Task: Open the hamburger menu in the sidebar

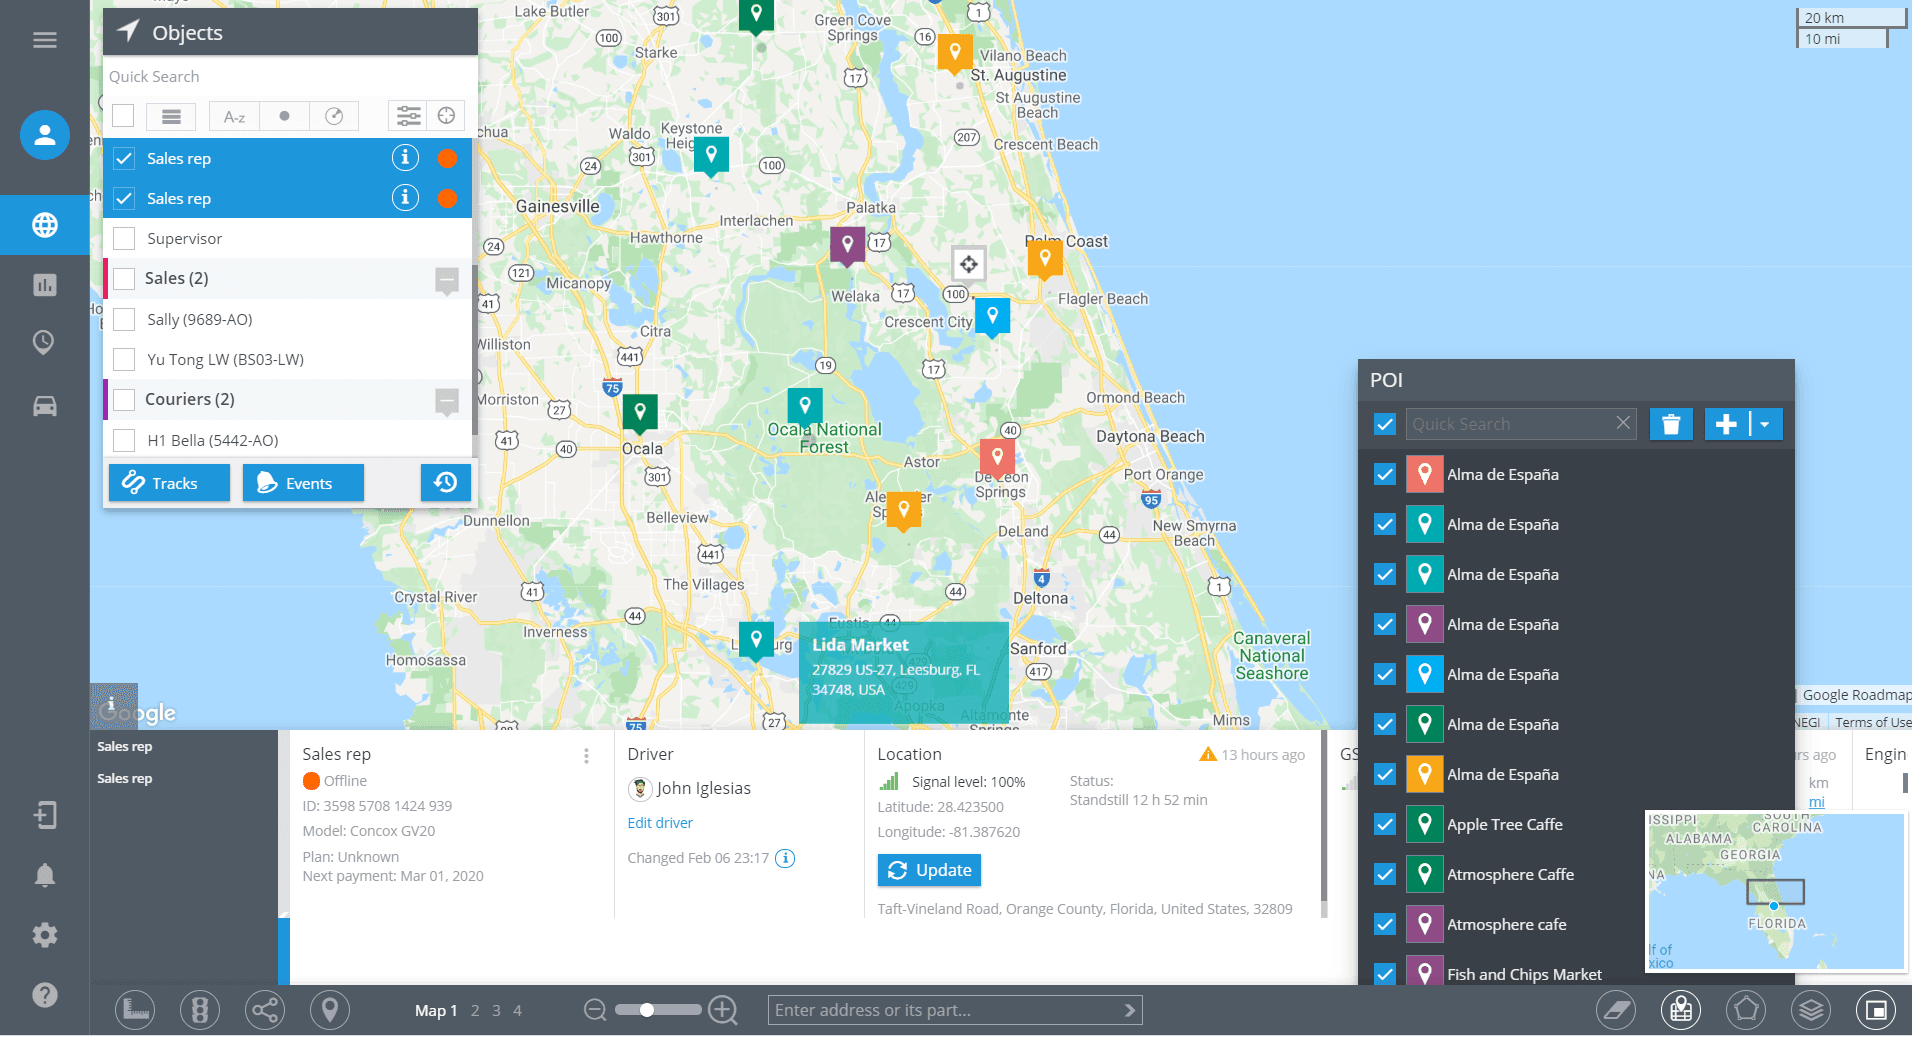Action: (x=44, y=40)
